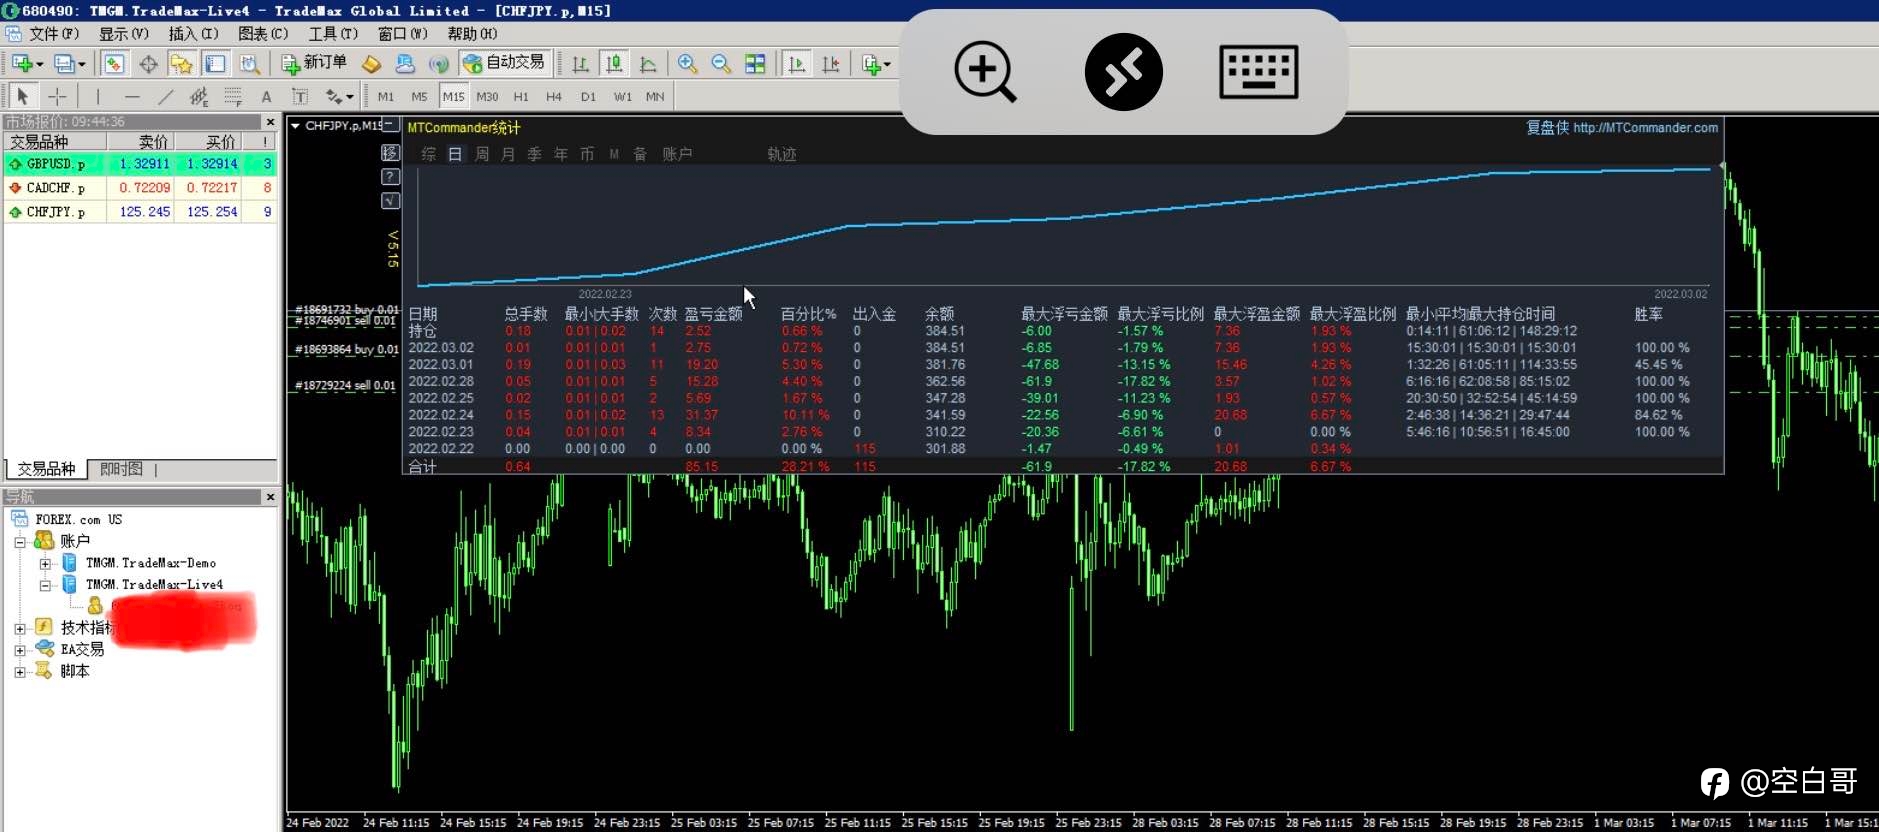The height and width of the screenshot is (832, 1879).
Task: Select the text label tool A
Action: click(266, 96)
